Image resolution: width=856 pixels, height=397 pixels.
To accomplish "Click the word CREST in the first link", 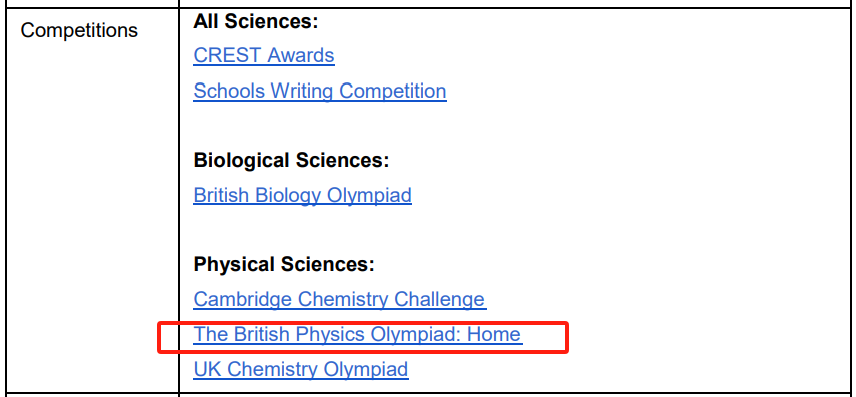I will [228, 55].
